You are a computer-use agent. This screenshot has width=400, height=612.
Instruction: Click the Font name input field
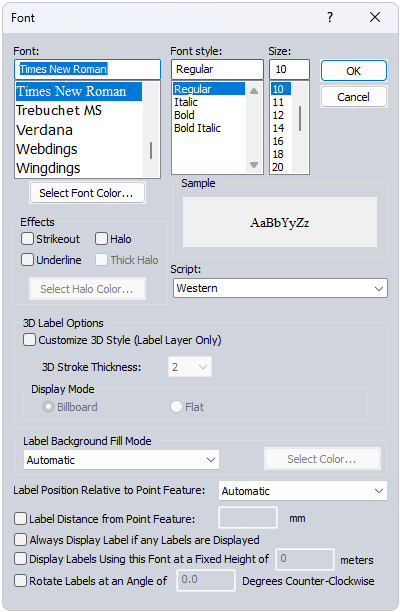click(87, 69)
